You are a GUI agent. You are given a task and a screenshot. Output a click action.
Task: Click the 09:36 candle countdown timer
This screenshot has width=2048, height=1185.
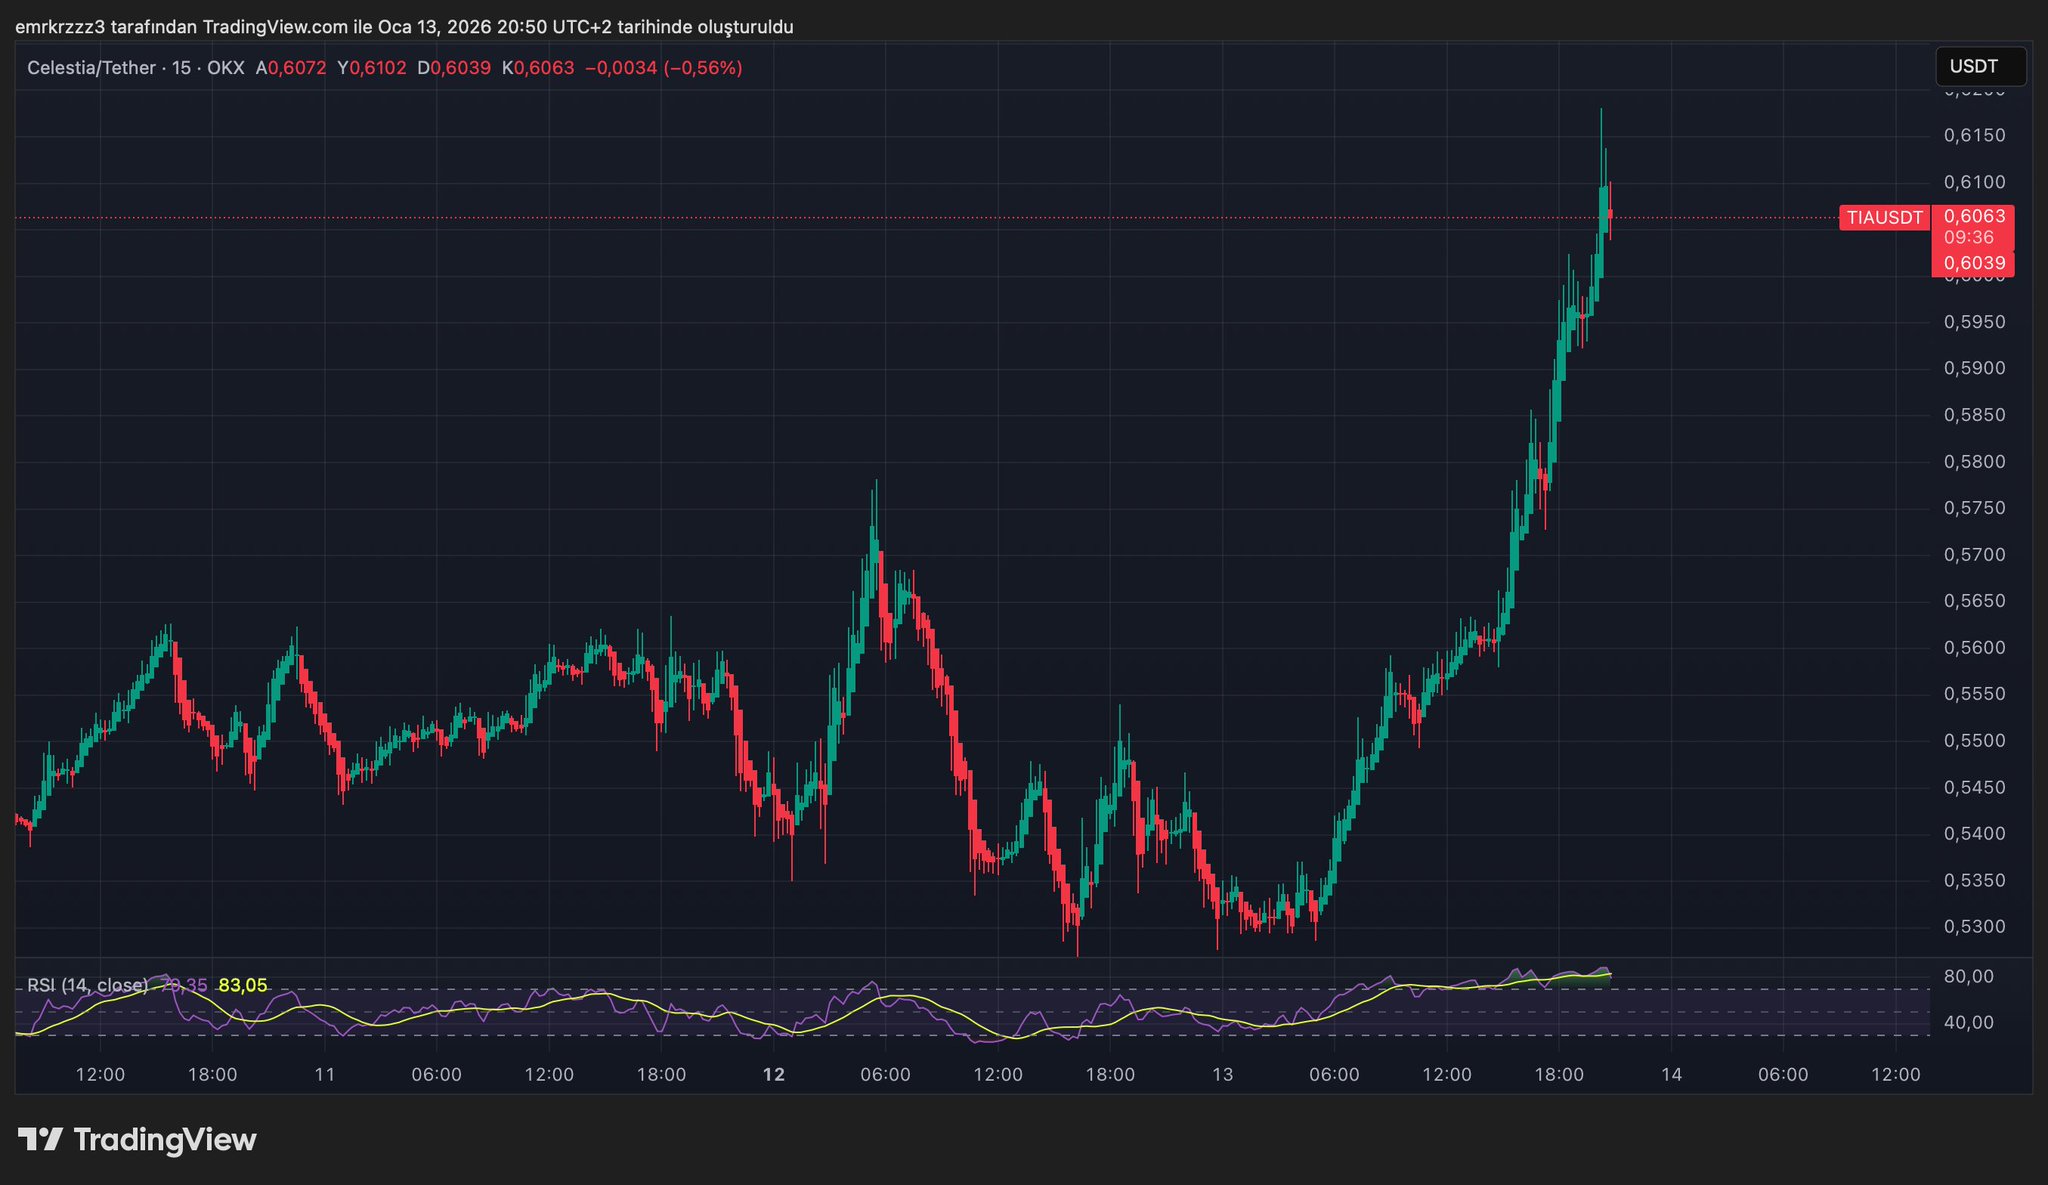pos(1968,238)
